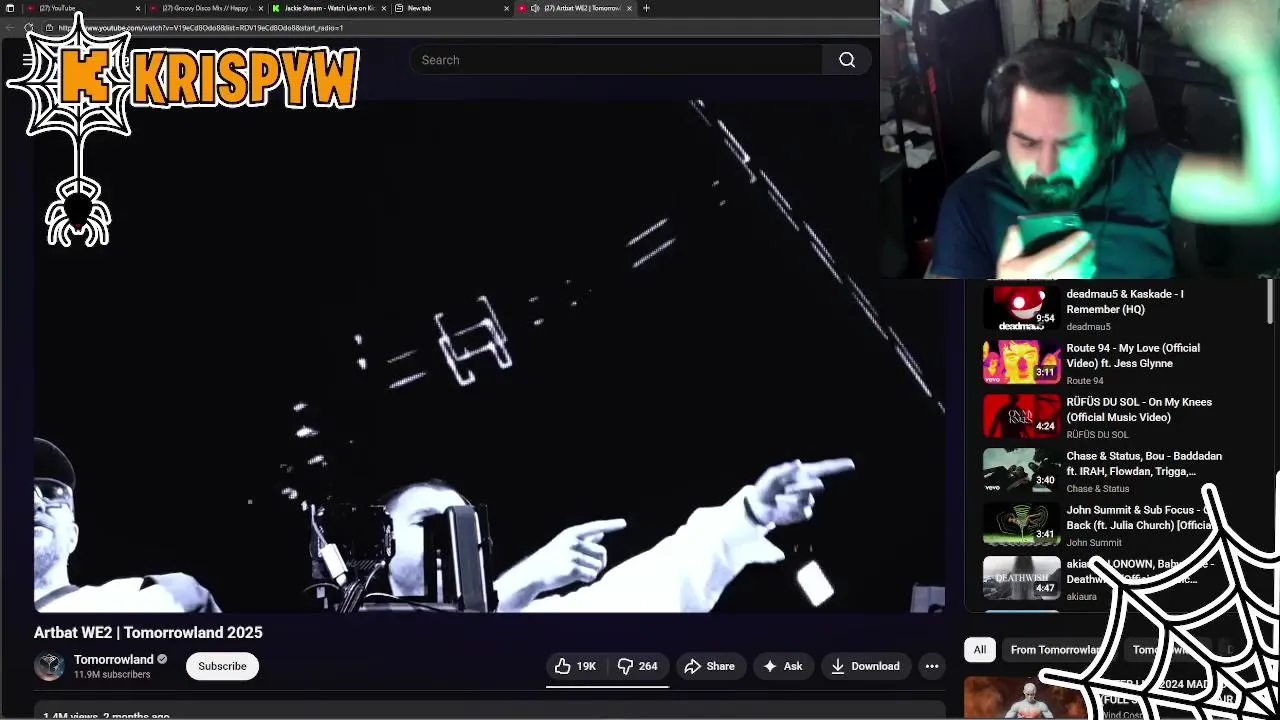Close the Groovy Disco Mix tab
Viewport: 1280px width, 720px height.
coord(260,8)
